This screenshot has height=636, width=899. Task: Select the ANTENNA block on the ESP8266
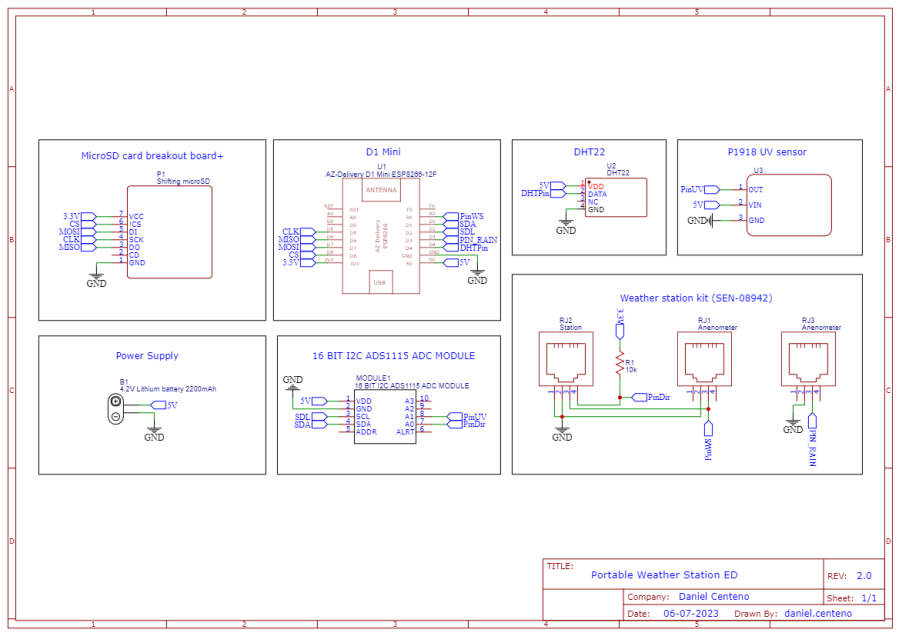[380, 190]
